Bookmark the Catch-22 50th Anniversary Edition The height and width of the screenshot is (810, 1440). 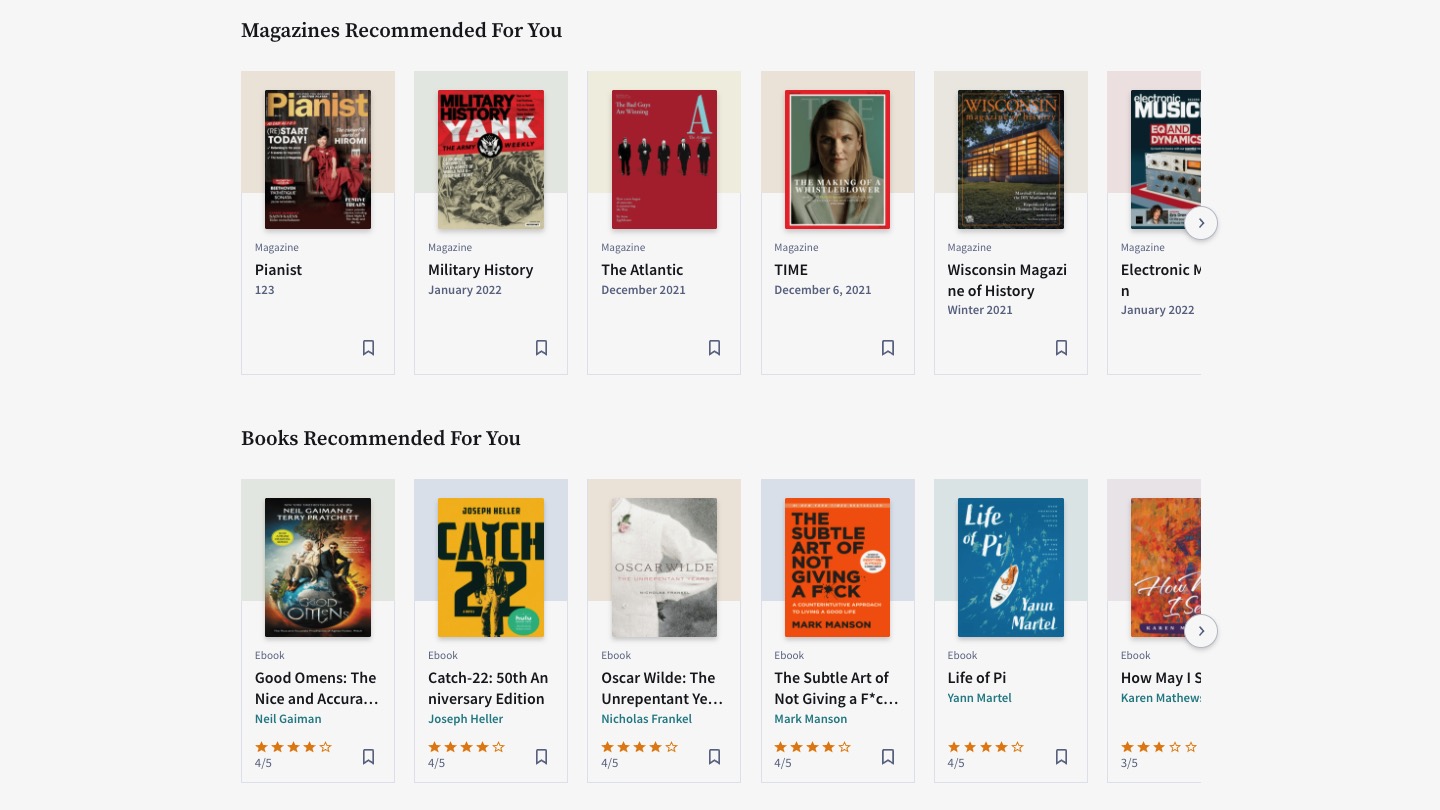541,757
